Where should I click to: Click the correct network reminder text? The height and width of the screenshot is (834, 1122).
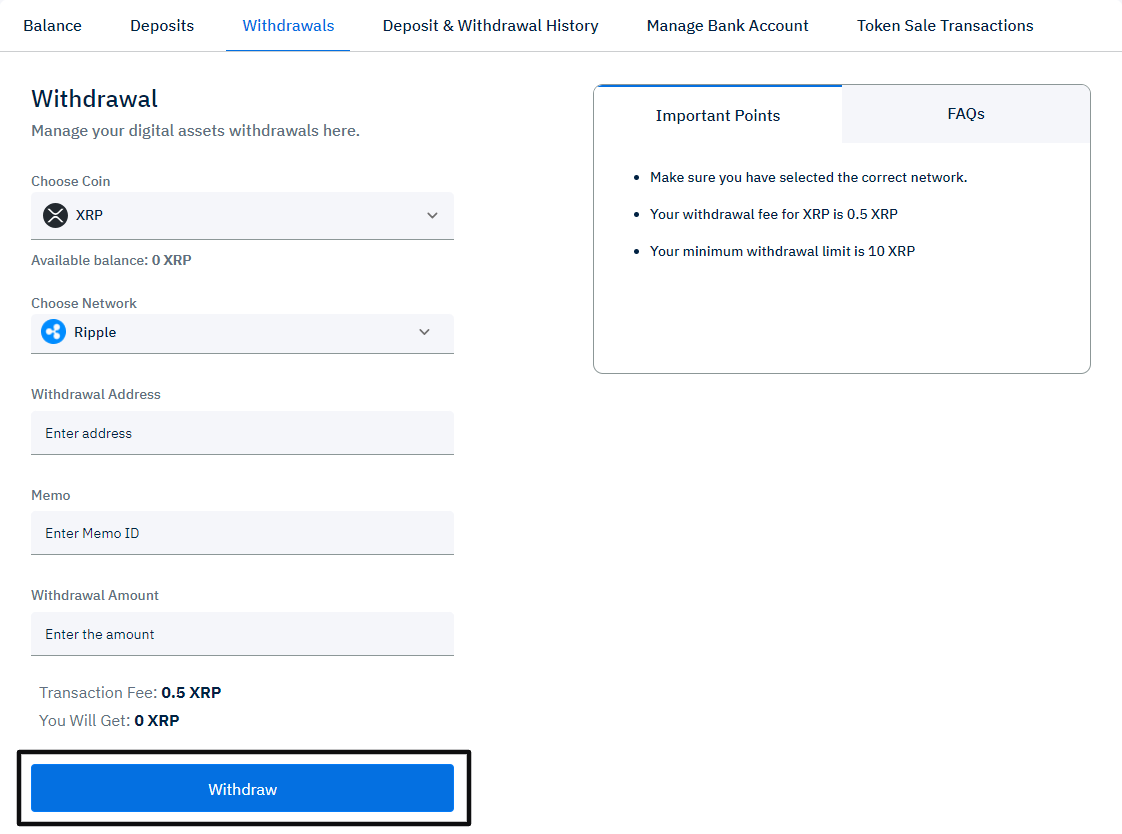tap(809, 177)
